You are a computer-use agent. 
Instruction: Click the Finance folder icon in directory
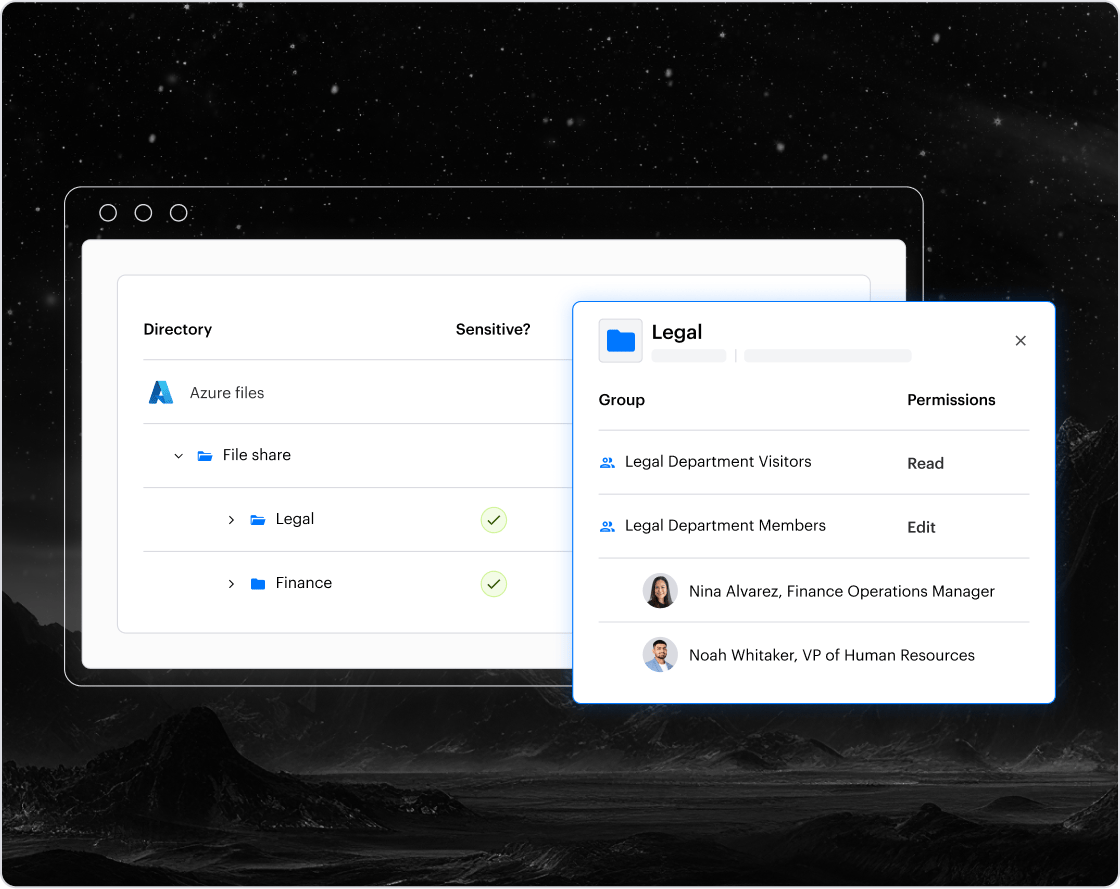258,584
